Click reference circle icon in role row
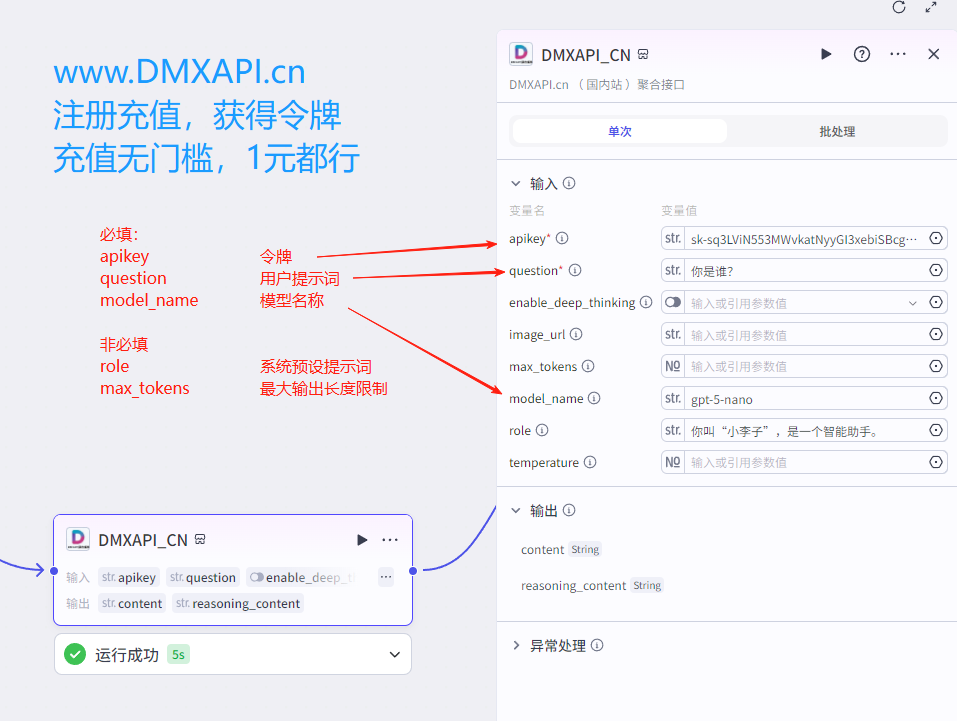957x721 pixels. pos(936,430)
